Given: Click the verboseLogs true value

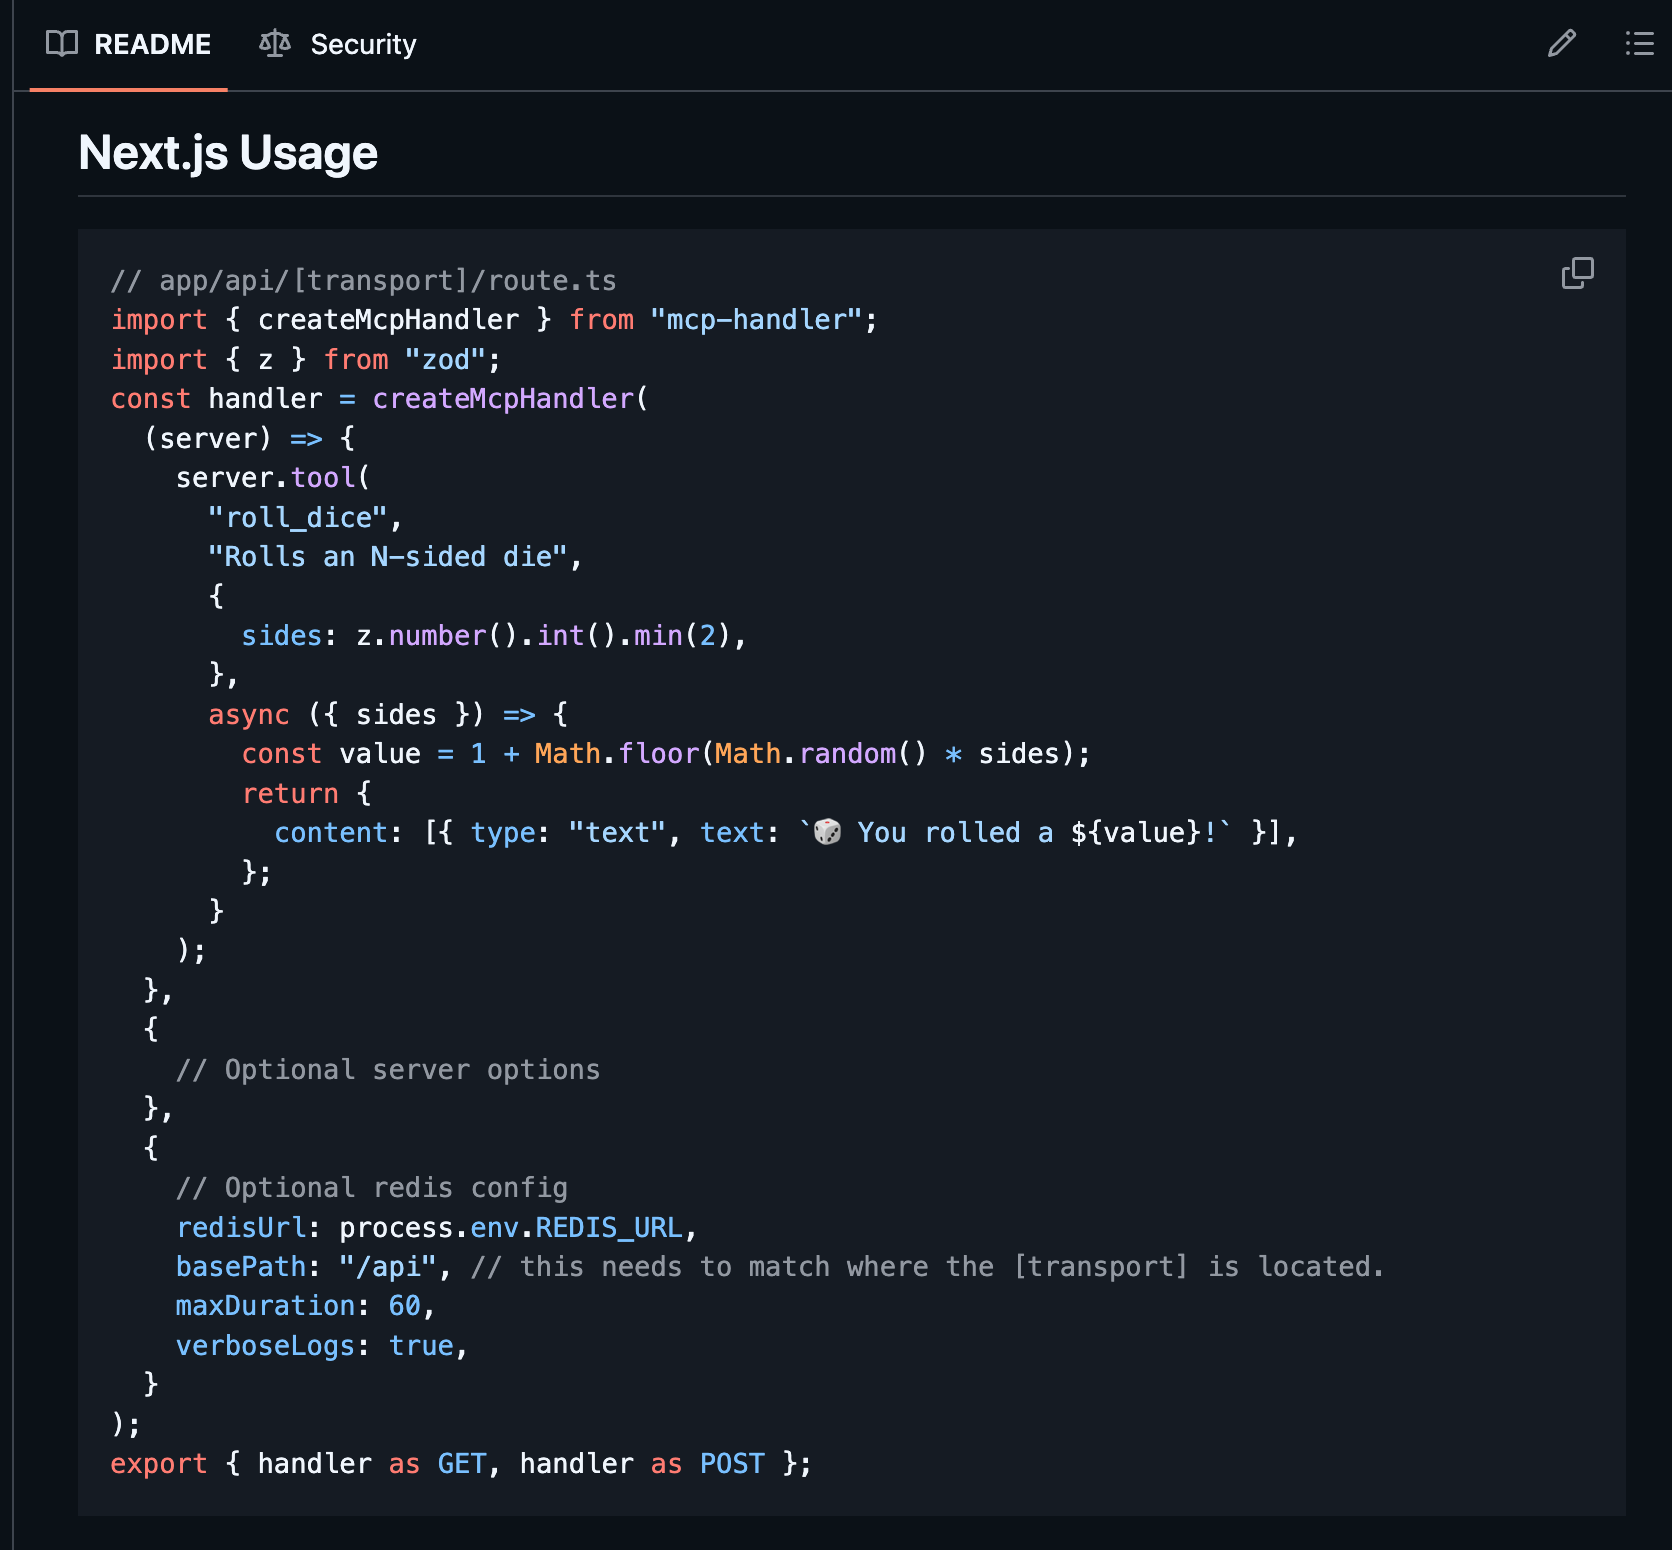Looking at the screenshot, I should pyautogui.click(x=421, y=1346).
